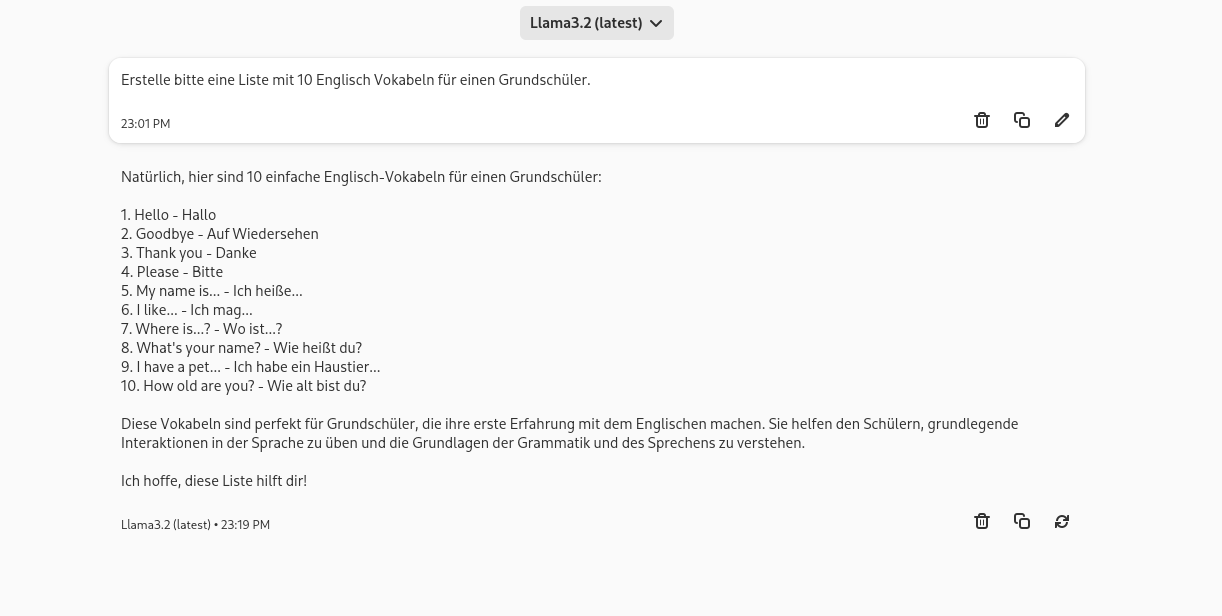Click the 23:01 PM timestamp
Image resolution: width=1222 pixels, height=616 pixels.
[145, 124]
